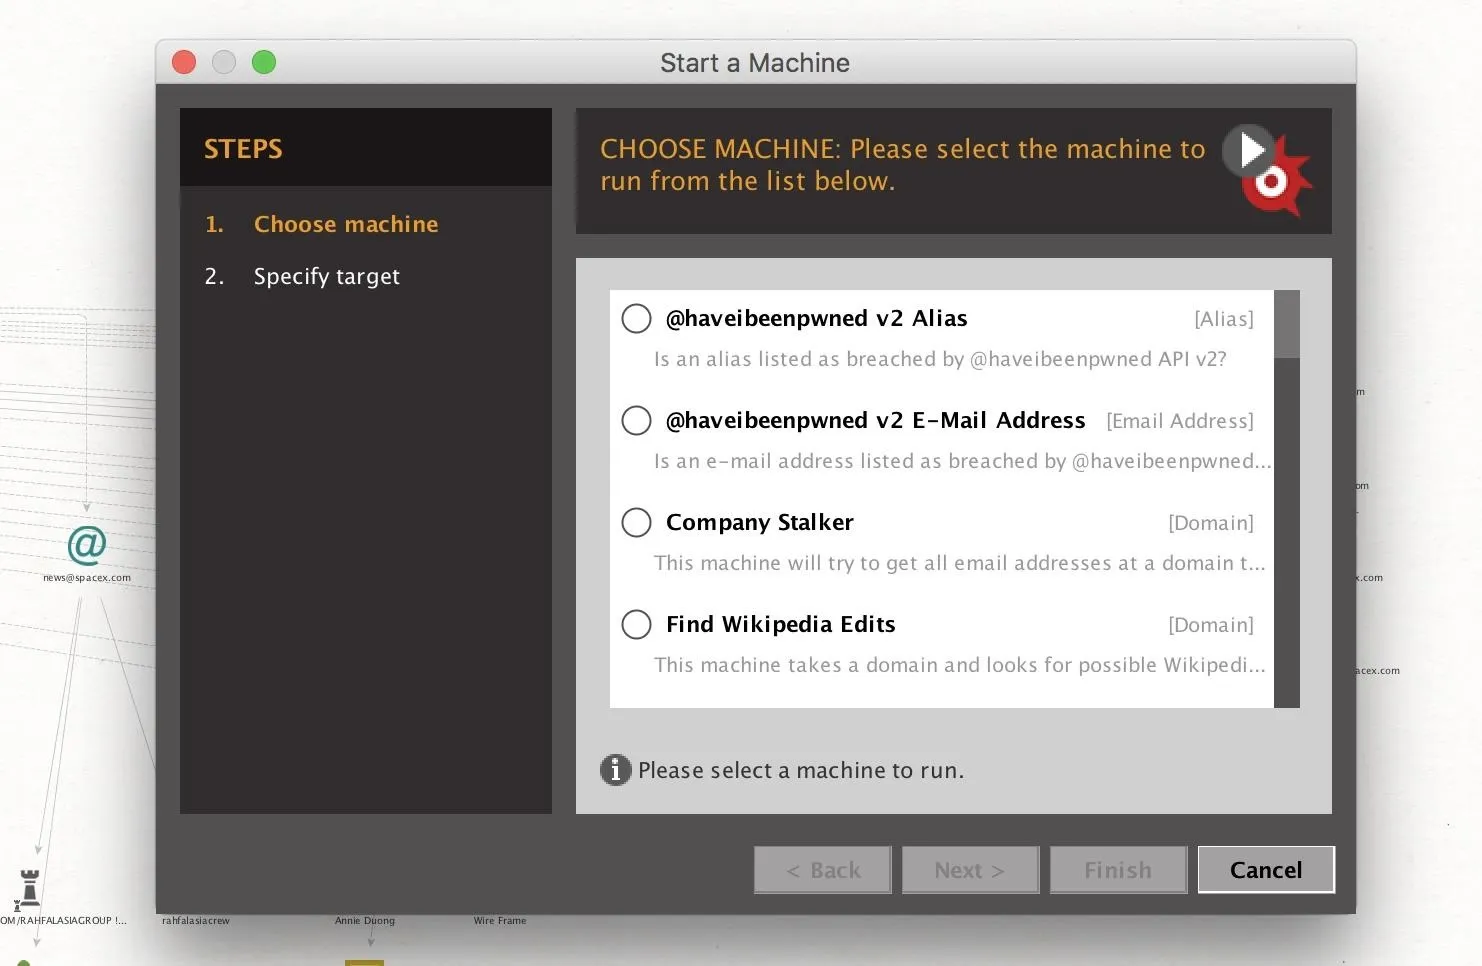Choose the Find Wikipedia Edits radio button
1482x966 pixels.
636,624
